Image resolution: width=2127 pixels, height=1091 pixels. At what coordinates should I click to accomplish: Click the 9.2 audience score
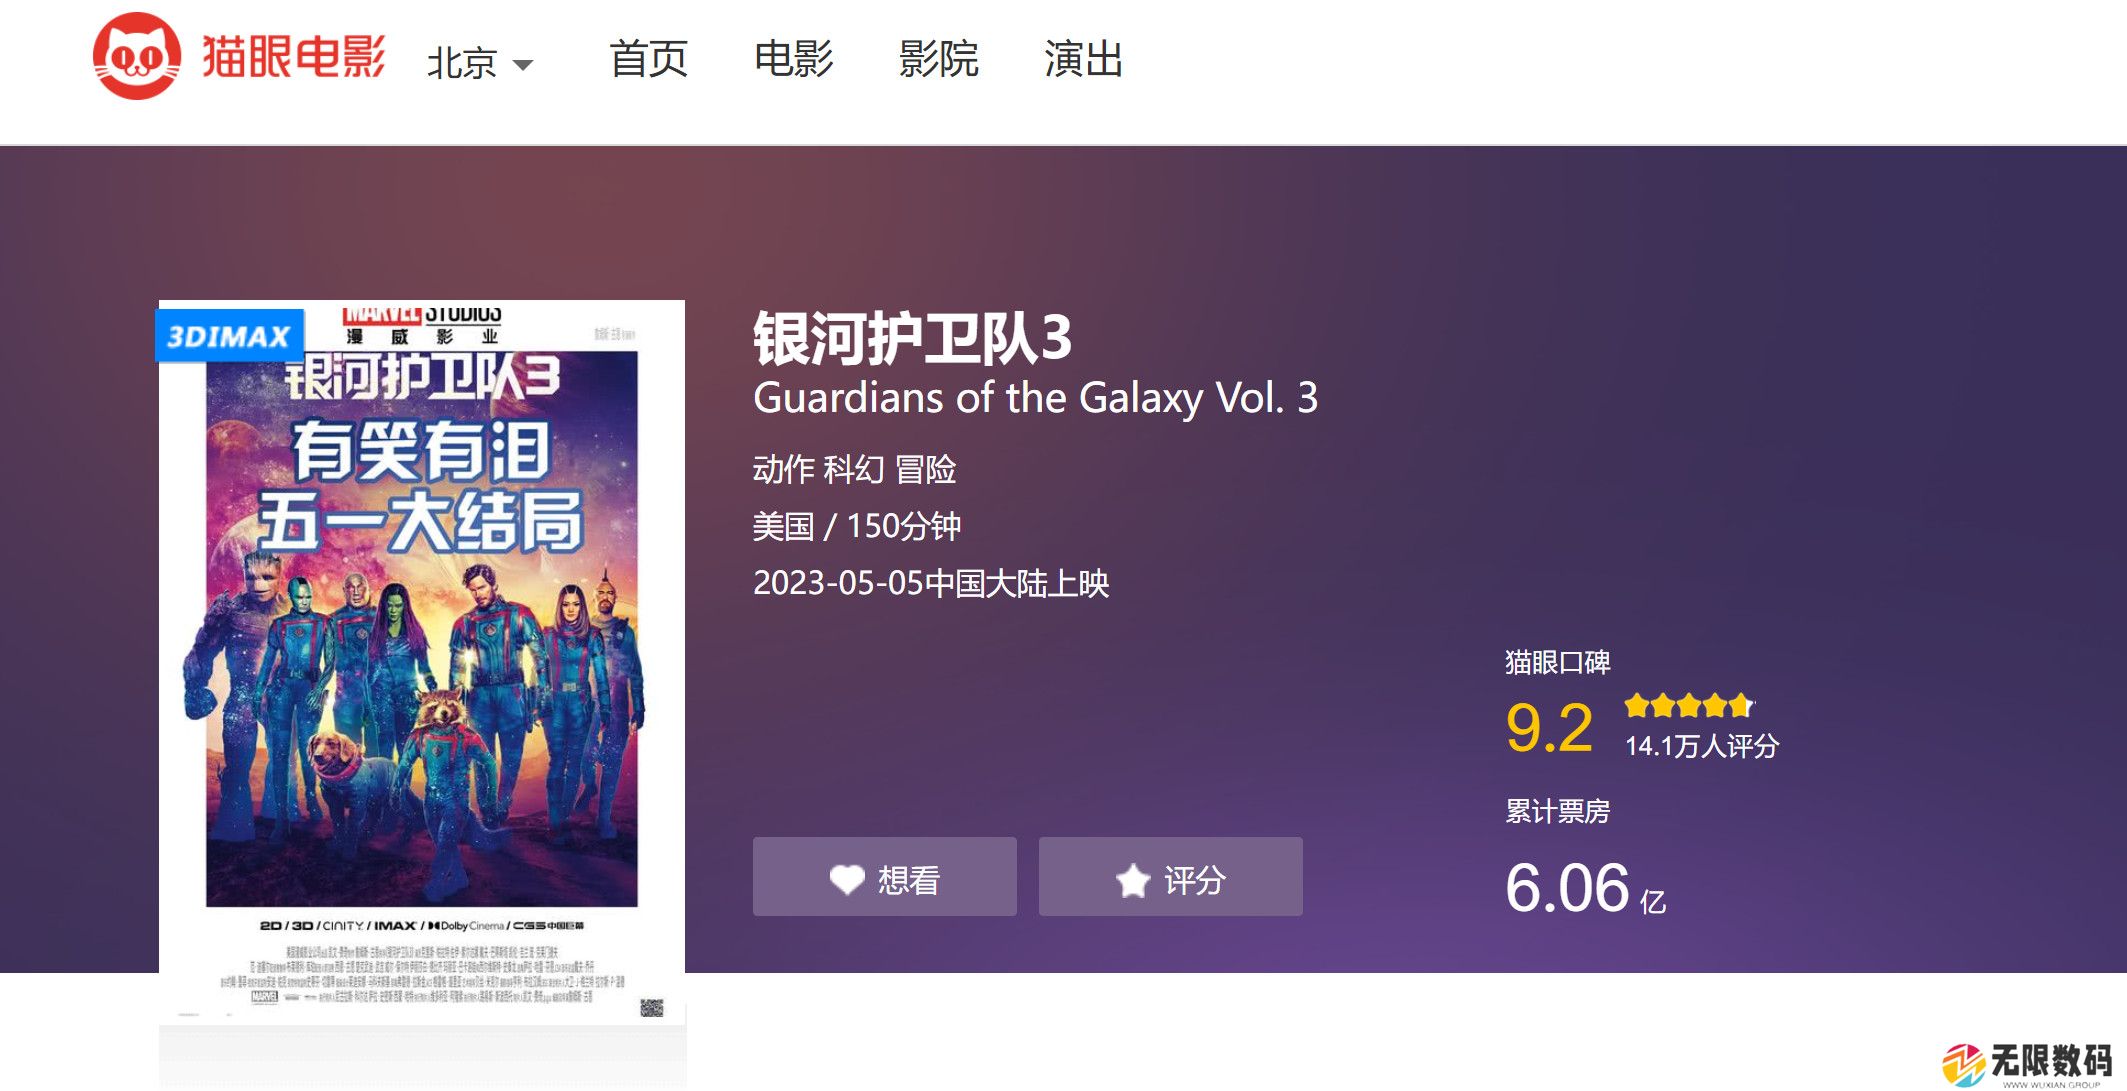point(1549,727)
